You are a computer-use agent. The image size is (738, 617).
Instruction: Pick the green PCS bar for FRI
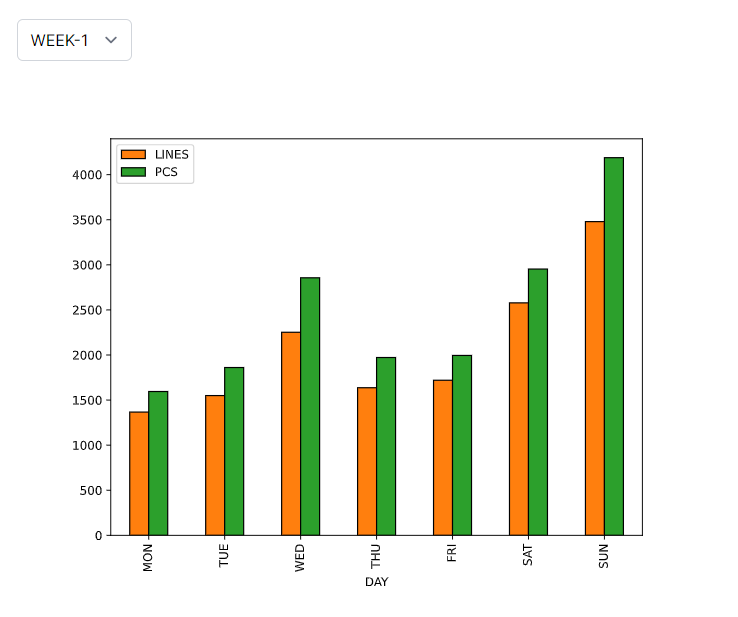click(462, 445)
